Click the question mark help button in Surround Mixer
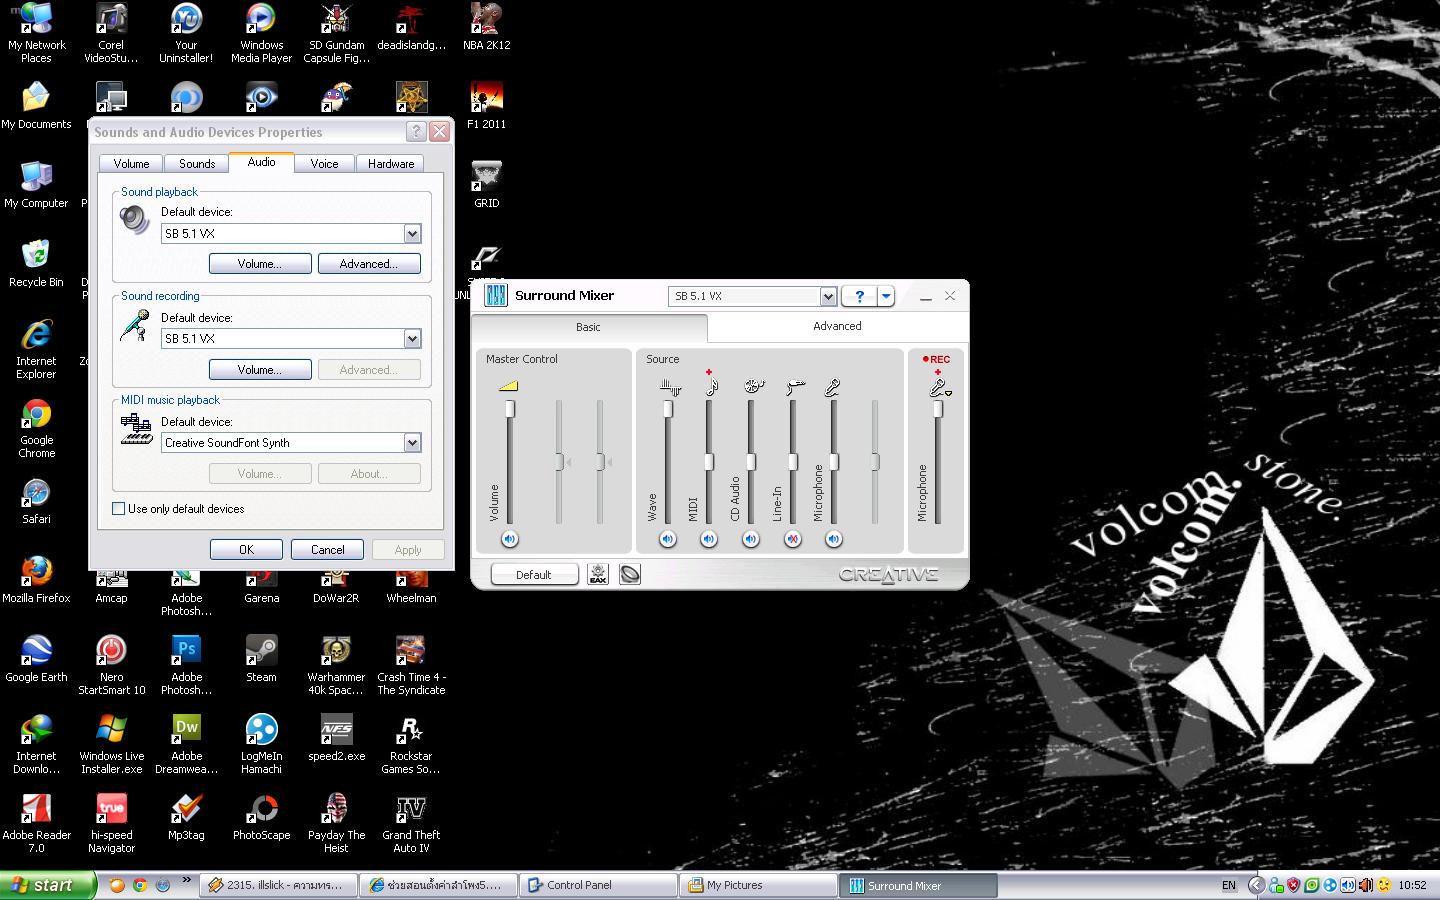1440x900 pixels. [x=859, y=296]
